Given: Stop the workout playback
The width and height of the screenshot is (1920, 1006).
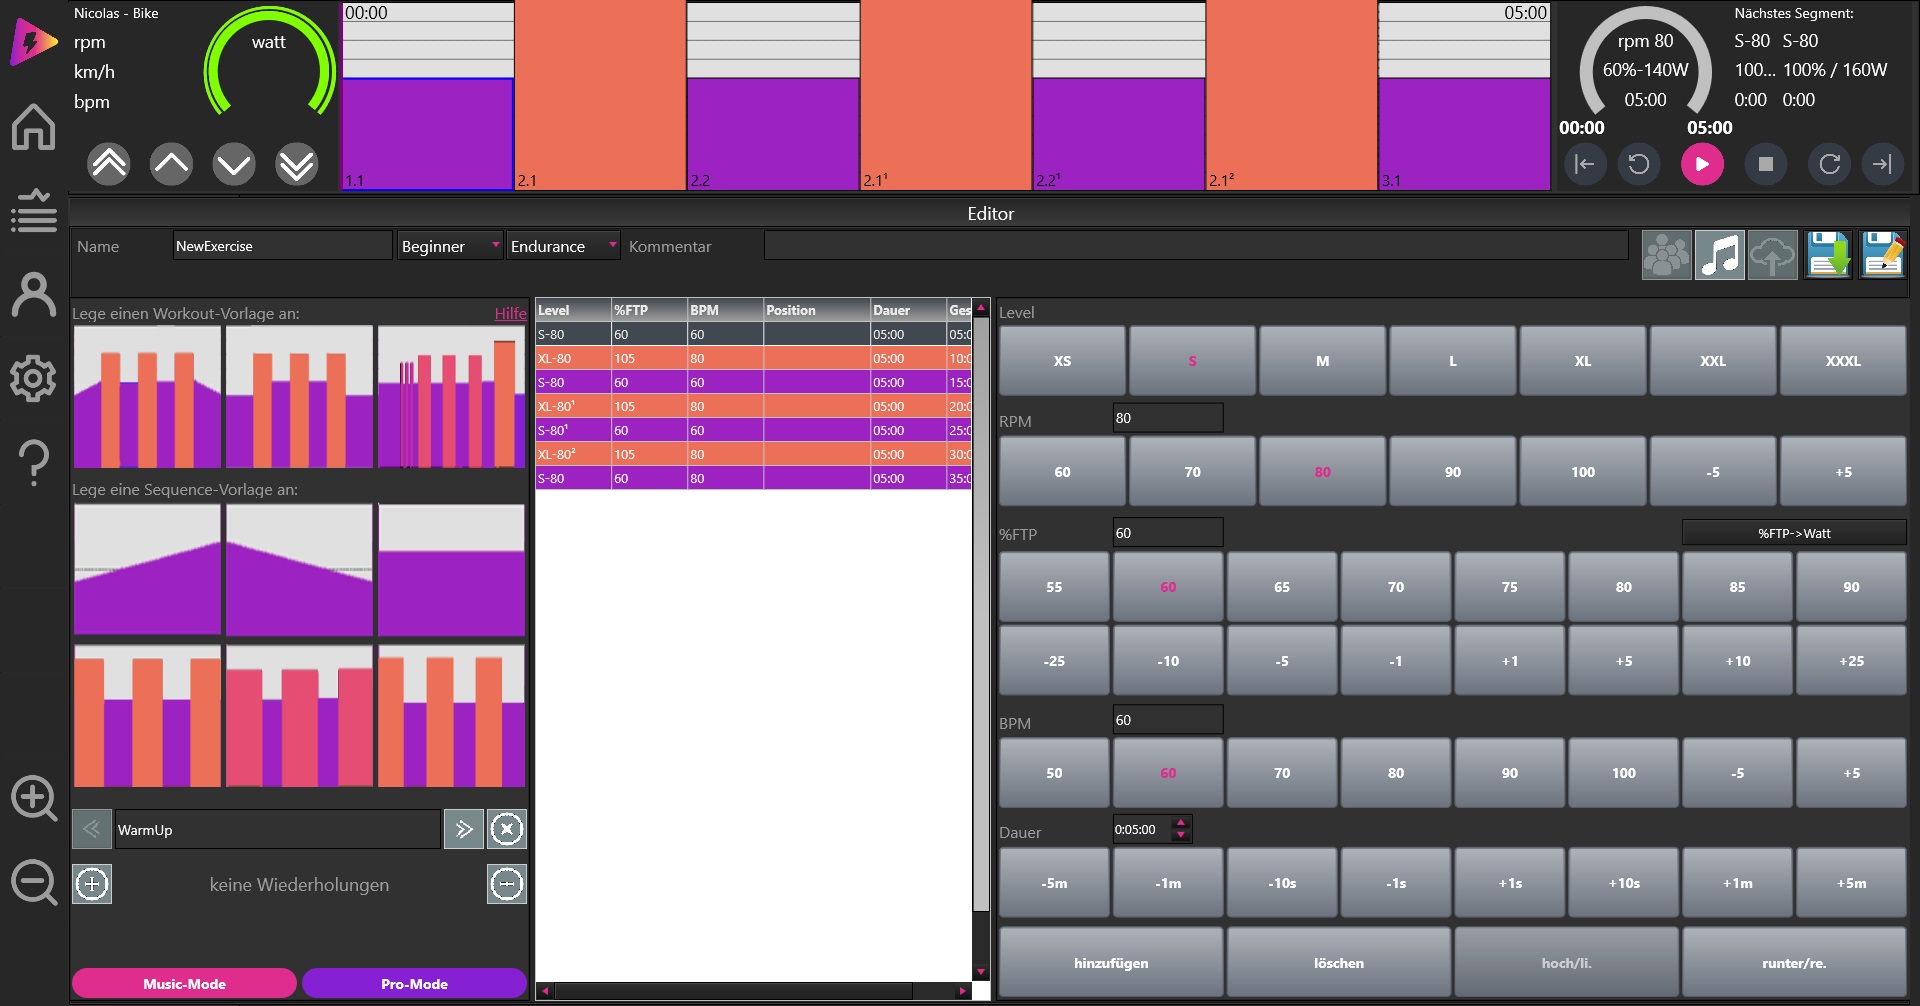Looking at the screenshot, I should 1766,164.
